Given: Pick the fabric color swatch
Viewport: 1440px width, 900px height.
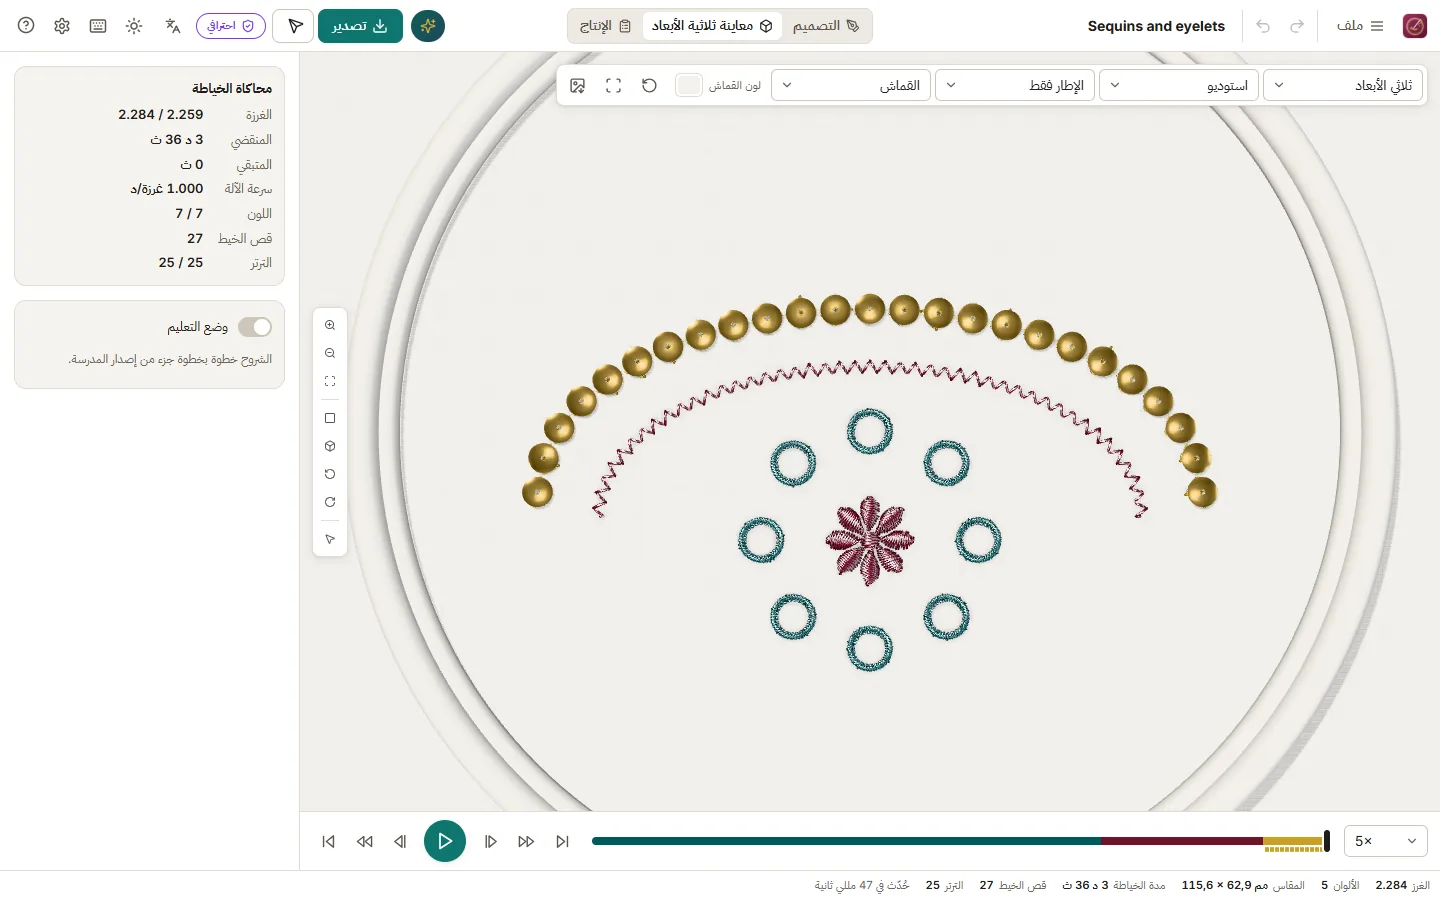Looking at the screenshot, I should (x=689, y=85).
